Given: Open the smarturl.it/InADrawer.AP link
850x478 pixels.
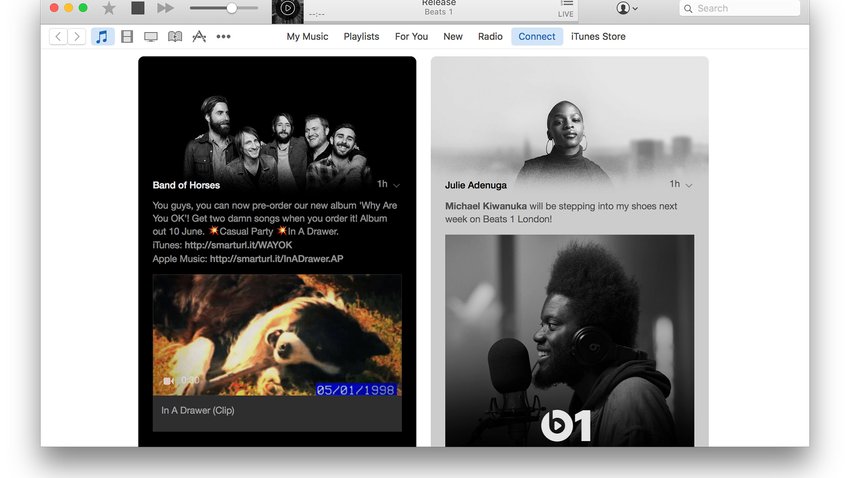Looking at the screenshot, I should pos(276,259).
